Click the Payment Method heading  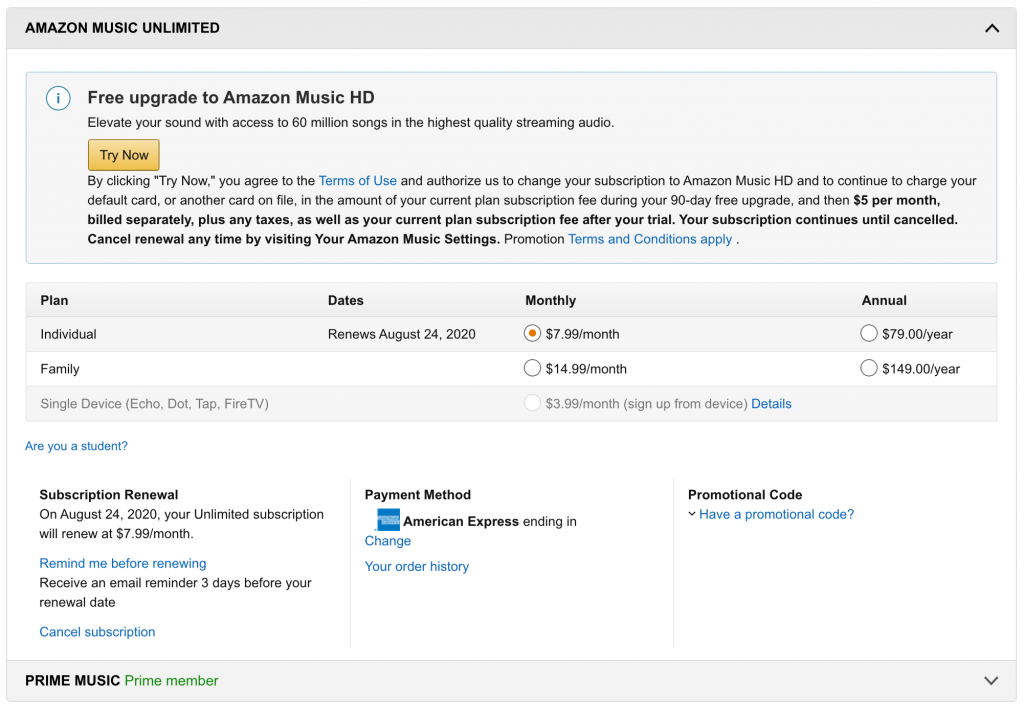click(418, 495)
